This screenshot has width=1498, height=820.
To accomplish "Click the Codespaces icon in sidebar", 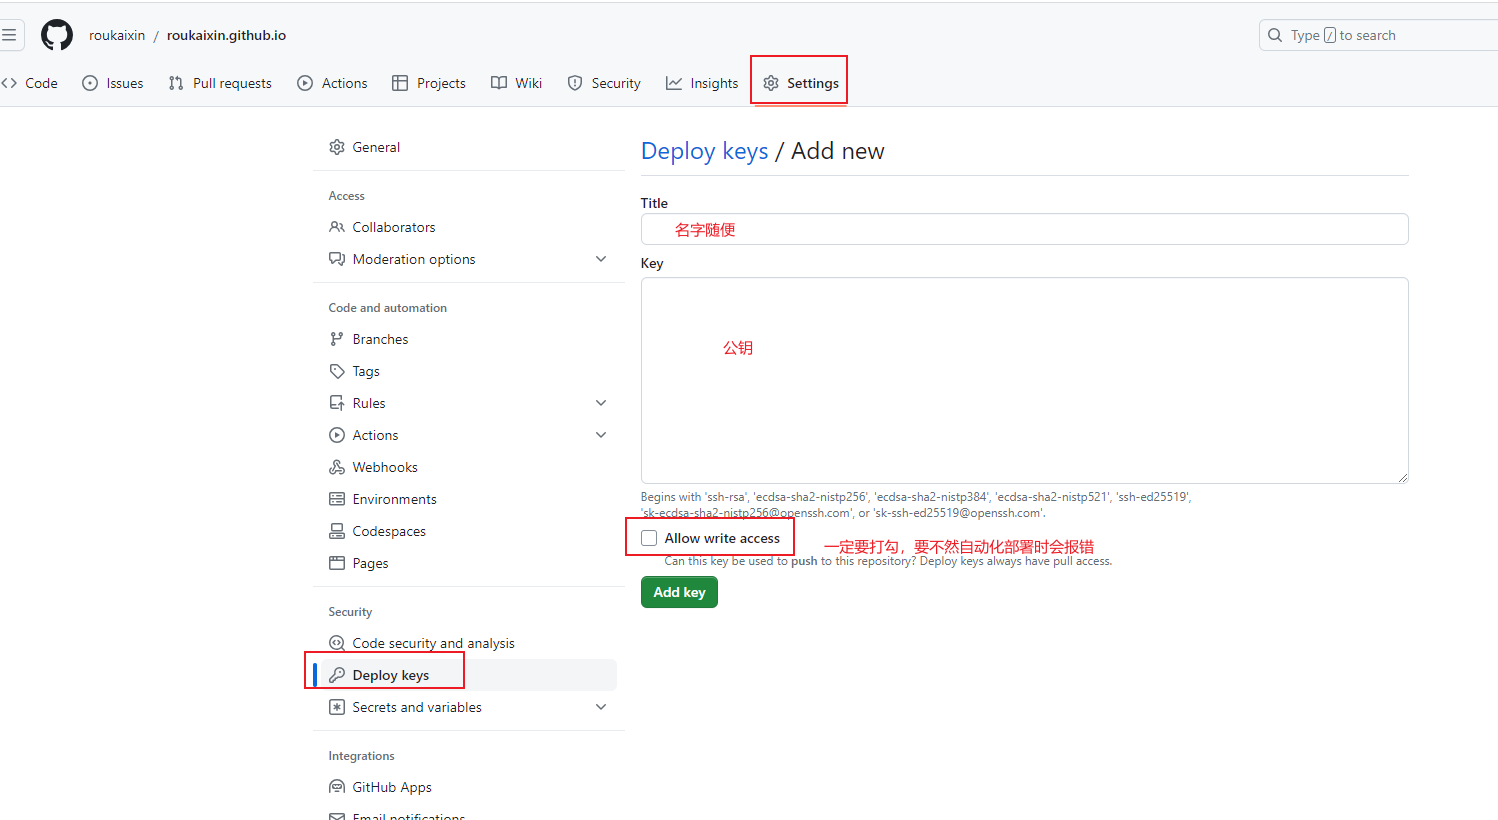I will click(x=337, y=531).
